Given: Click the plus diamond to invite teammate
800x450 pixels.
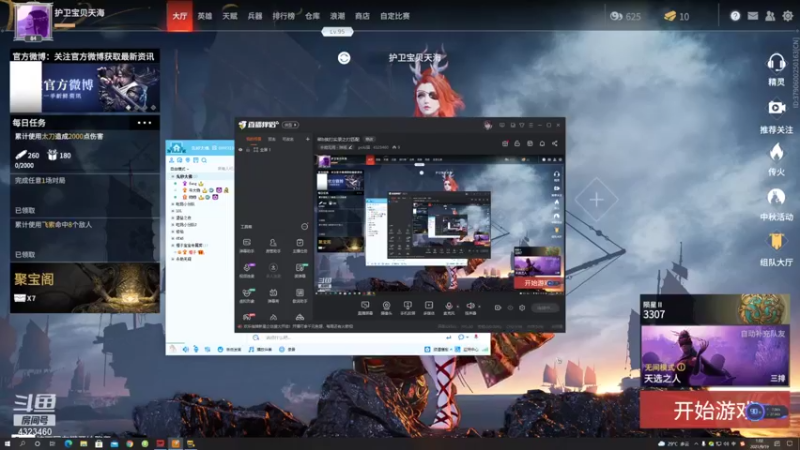Looking at the screenshot, I should pos(596,199).
